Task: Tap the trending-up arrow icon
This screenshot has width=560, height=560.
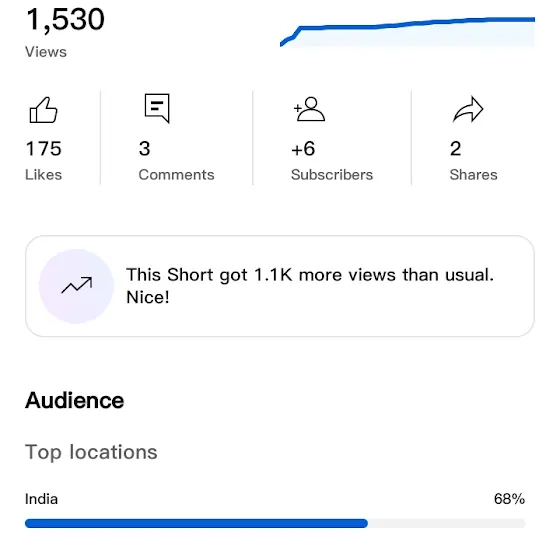Action: point(76,286)
